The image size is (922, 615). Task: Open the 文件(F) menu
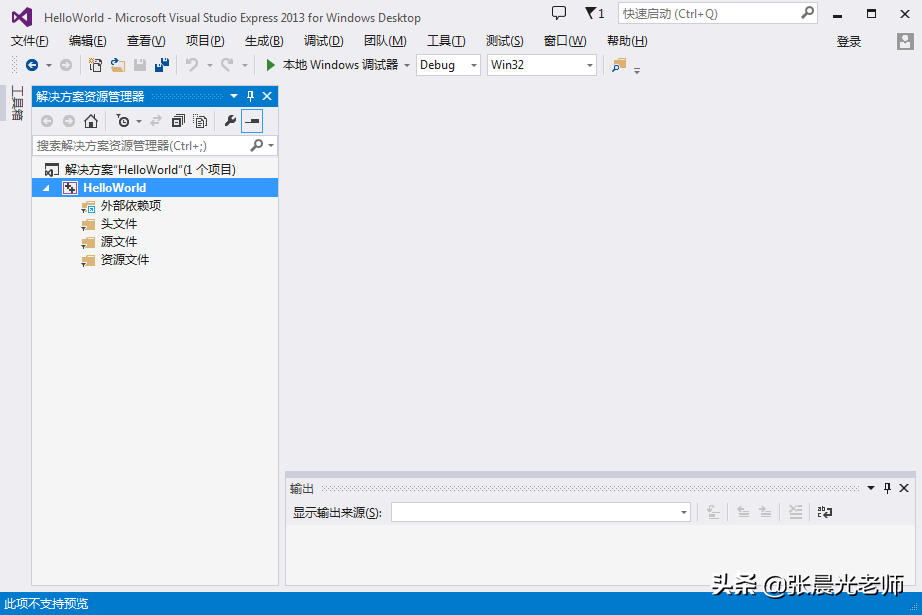tap(29, 41)
